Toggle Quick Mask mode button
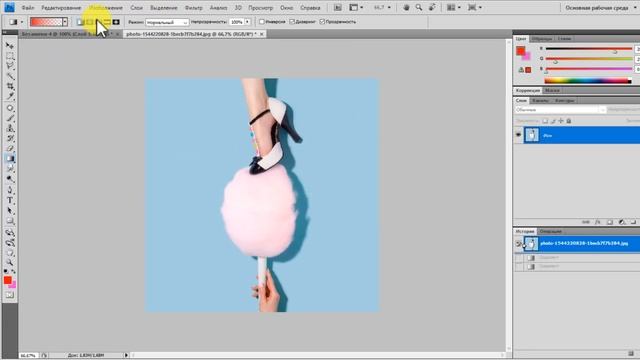The height and width of the screenshot is (360, 640). tap(10, 295)
